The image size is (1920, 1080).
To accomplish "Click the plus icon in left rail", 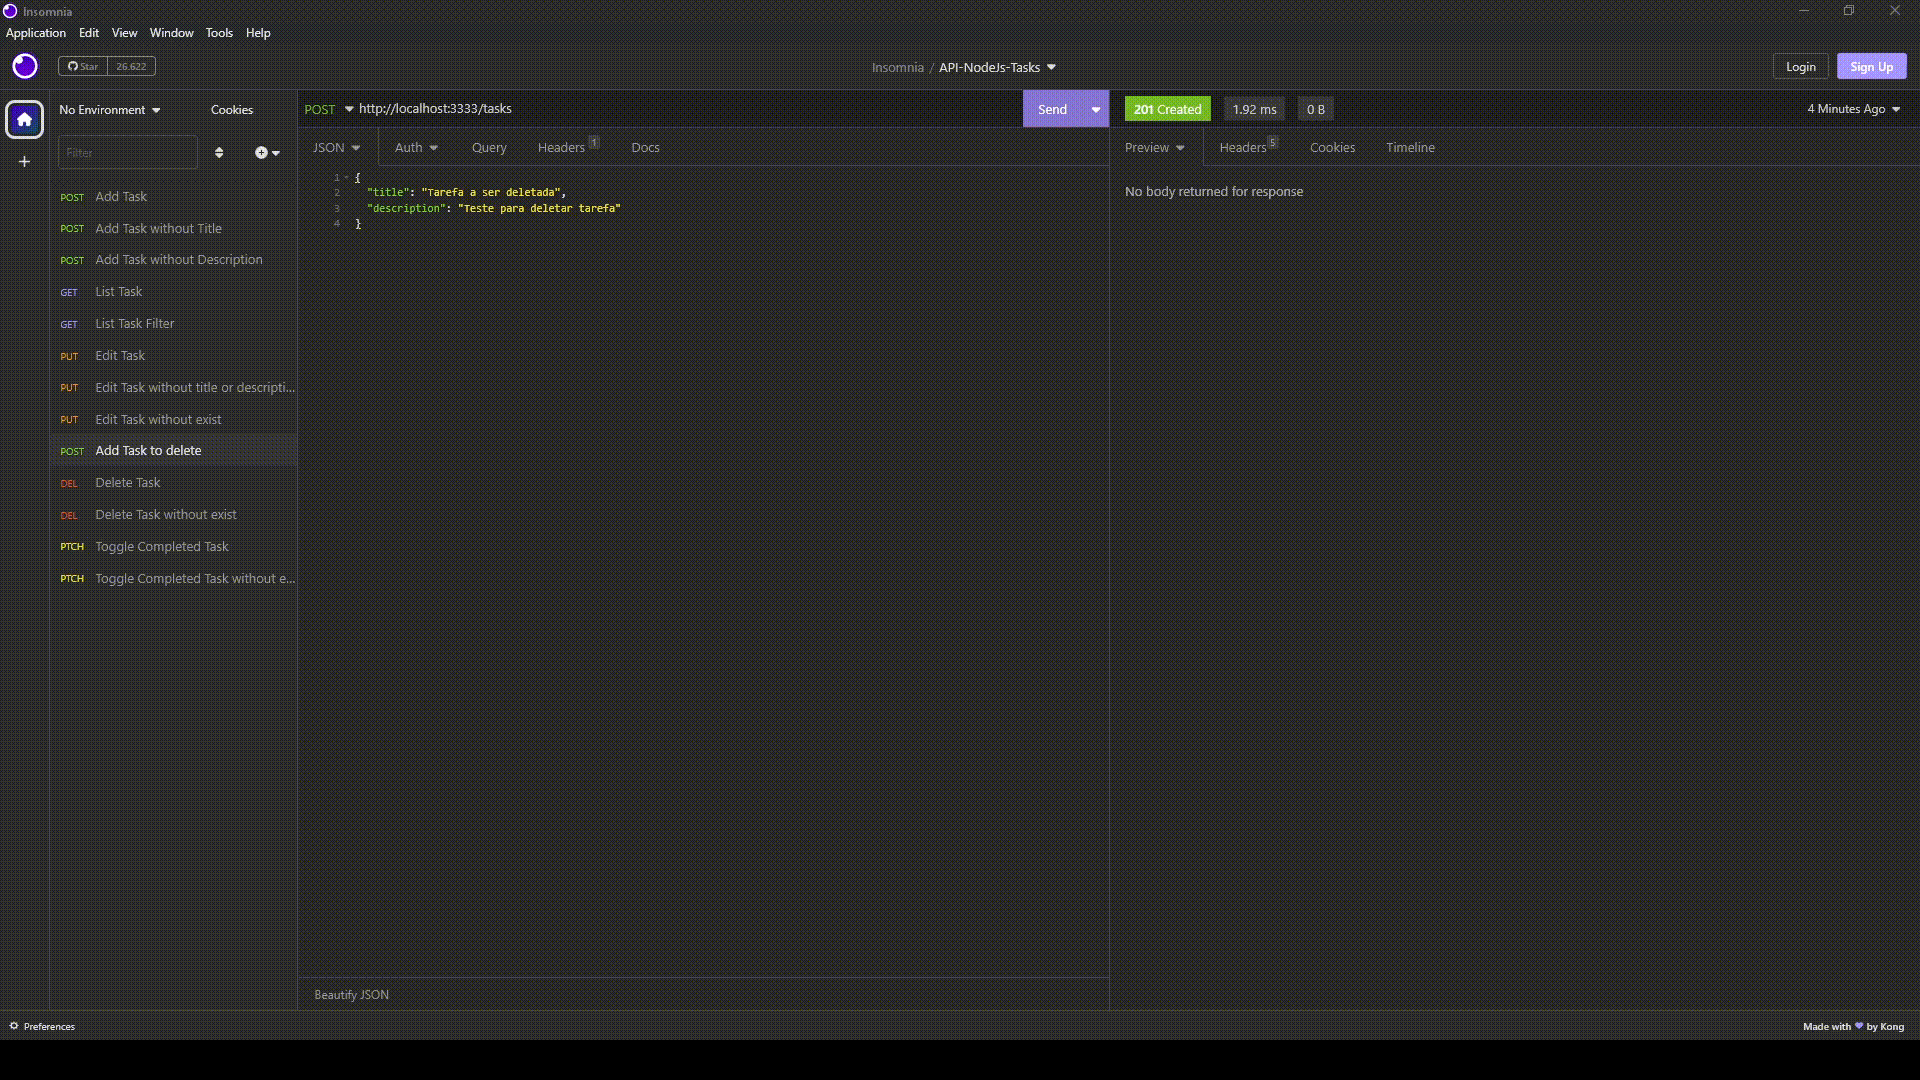I will click(x=25, y=161).
